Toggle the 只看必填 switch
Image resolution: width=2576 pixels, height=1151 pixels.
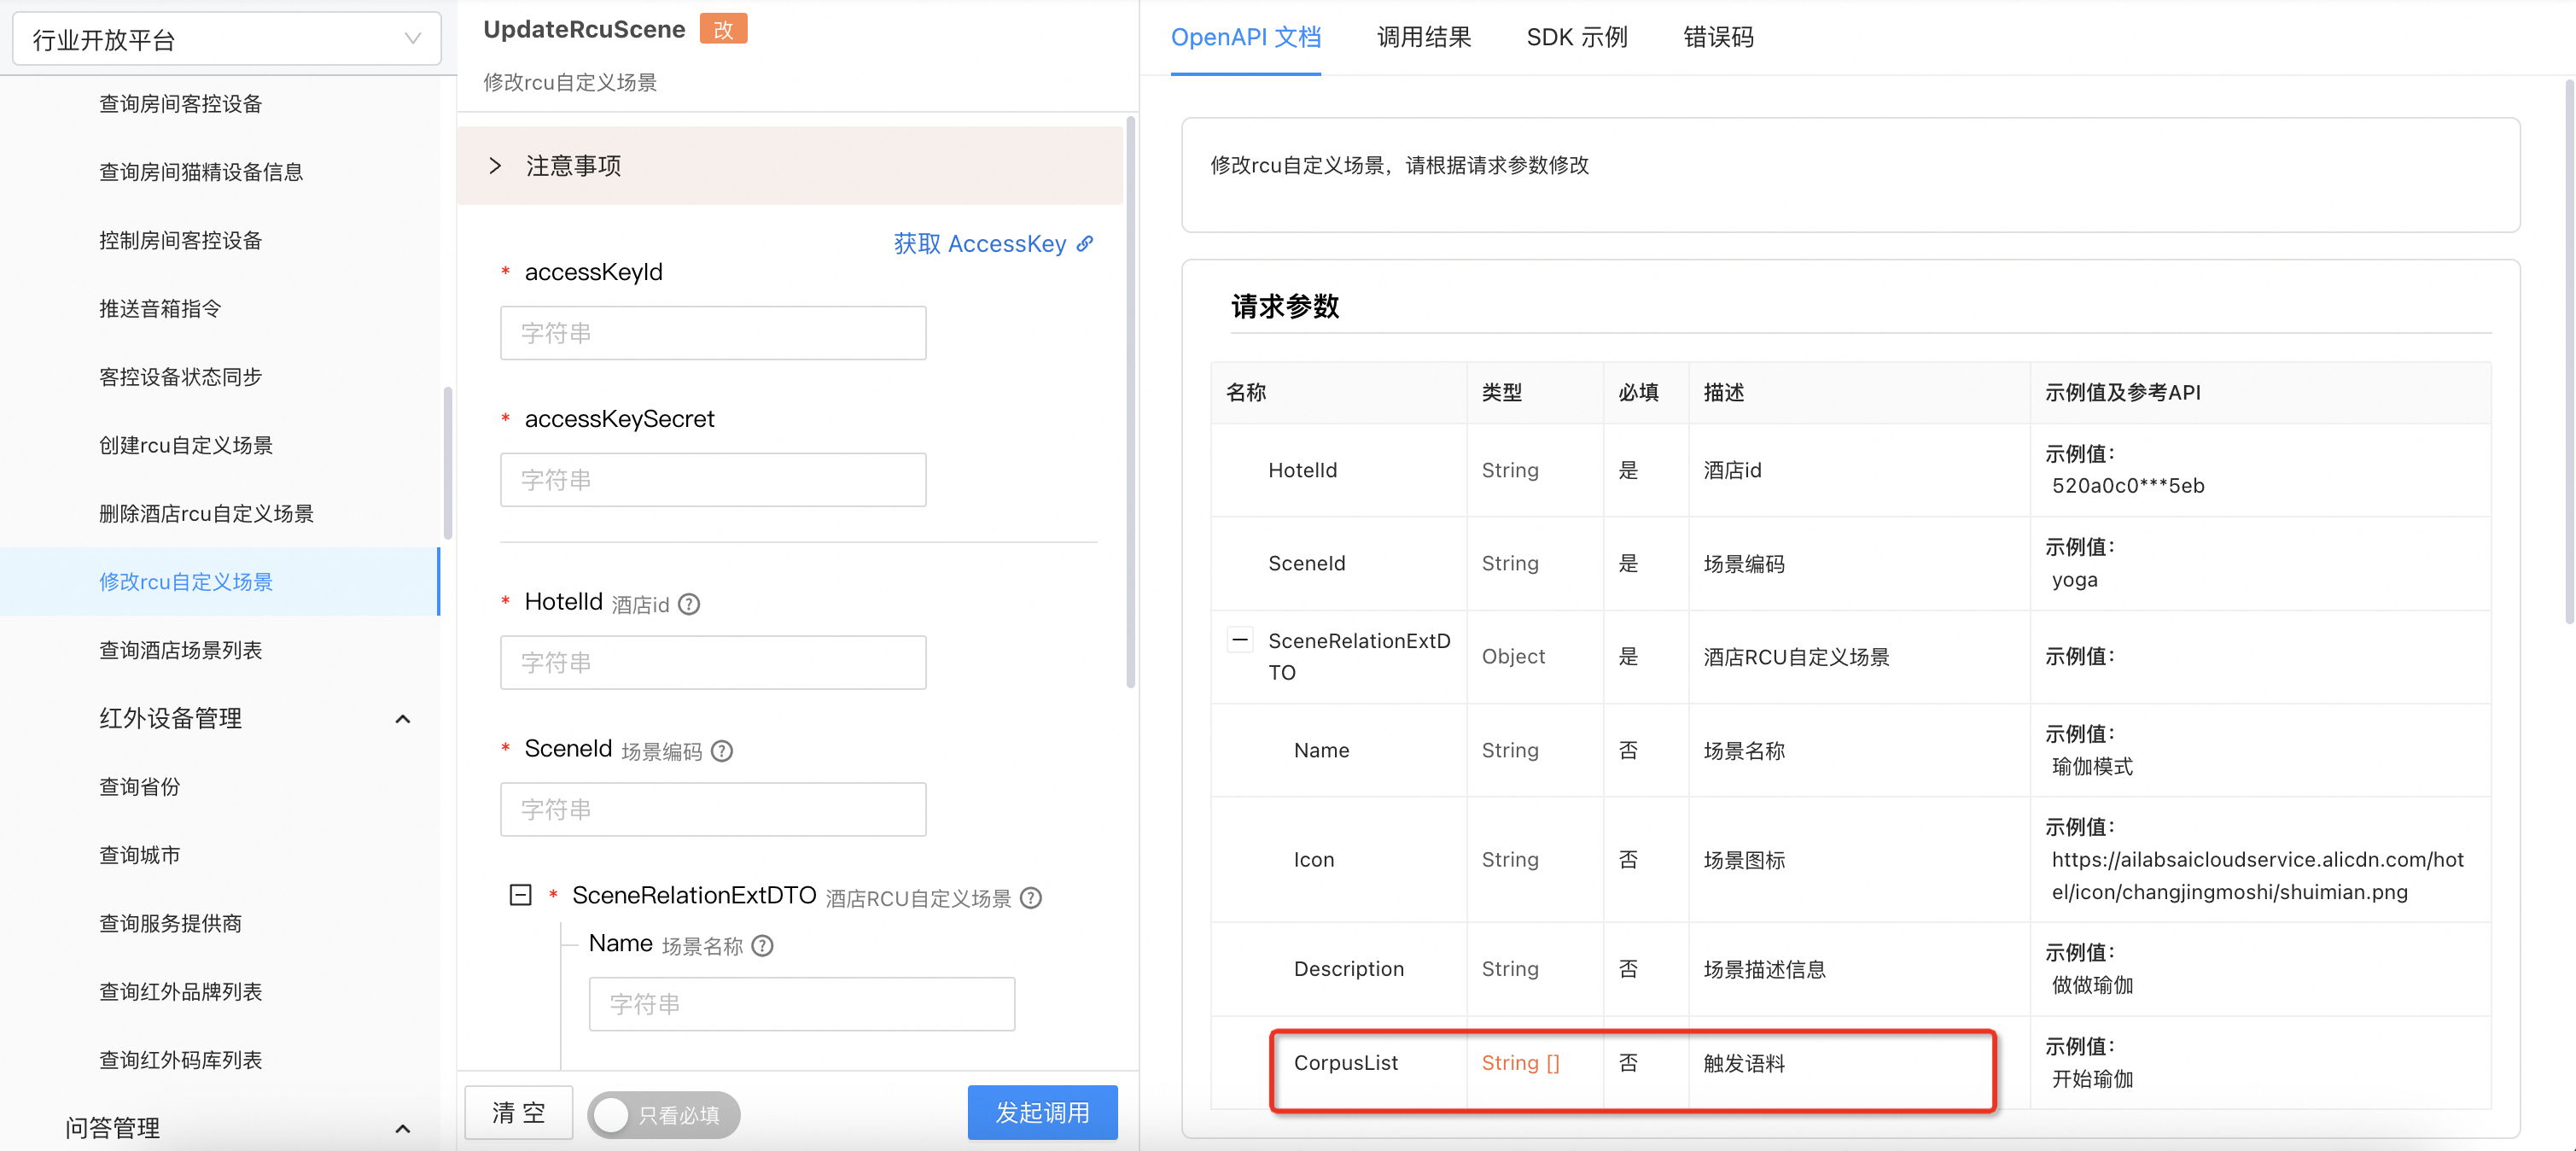[x=663, y=1114]
